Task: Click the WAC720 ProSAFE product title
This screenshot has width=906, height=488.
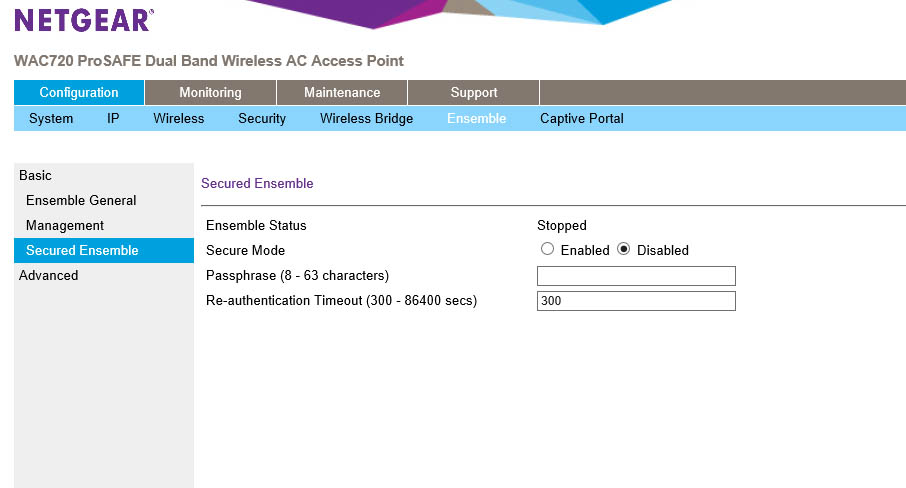Action: pyautogui.click(x=209, y=61)
